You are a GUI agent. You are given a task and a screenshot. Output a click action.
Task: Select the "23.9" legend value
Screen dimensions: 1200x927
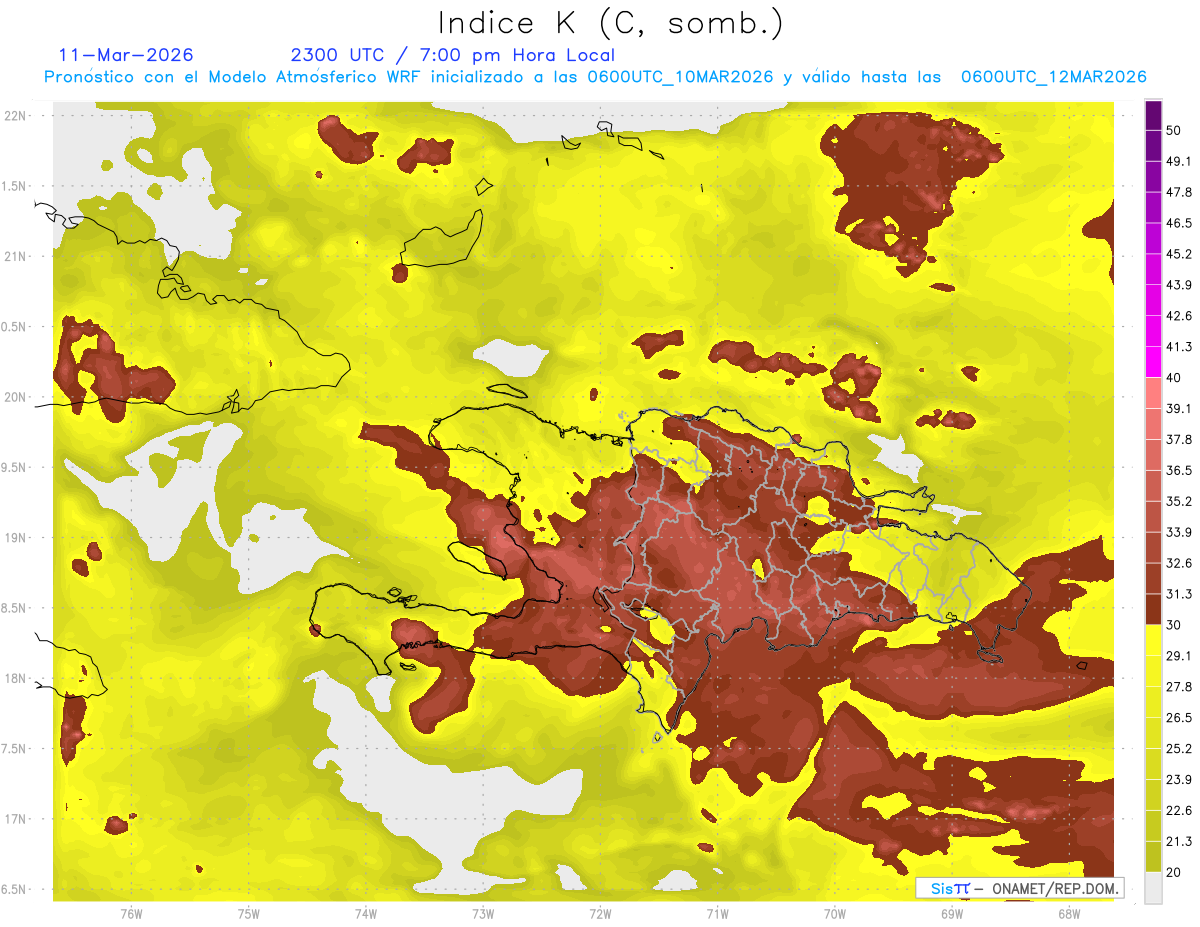coord(1179,780)
